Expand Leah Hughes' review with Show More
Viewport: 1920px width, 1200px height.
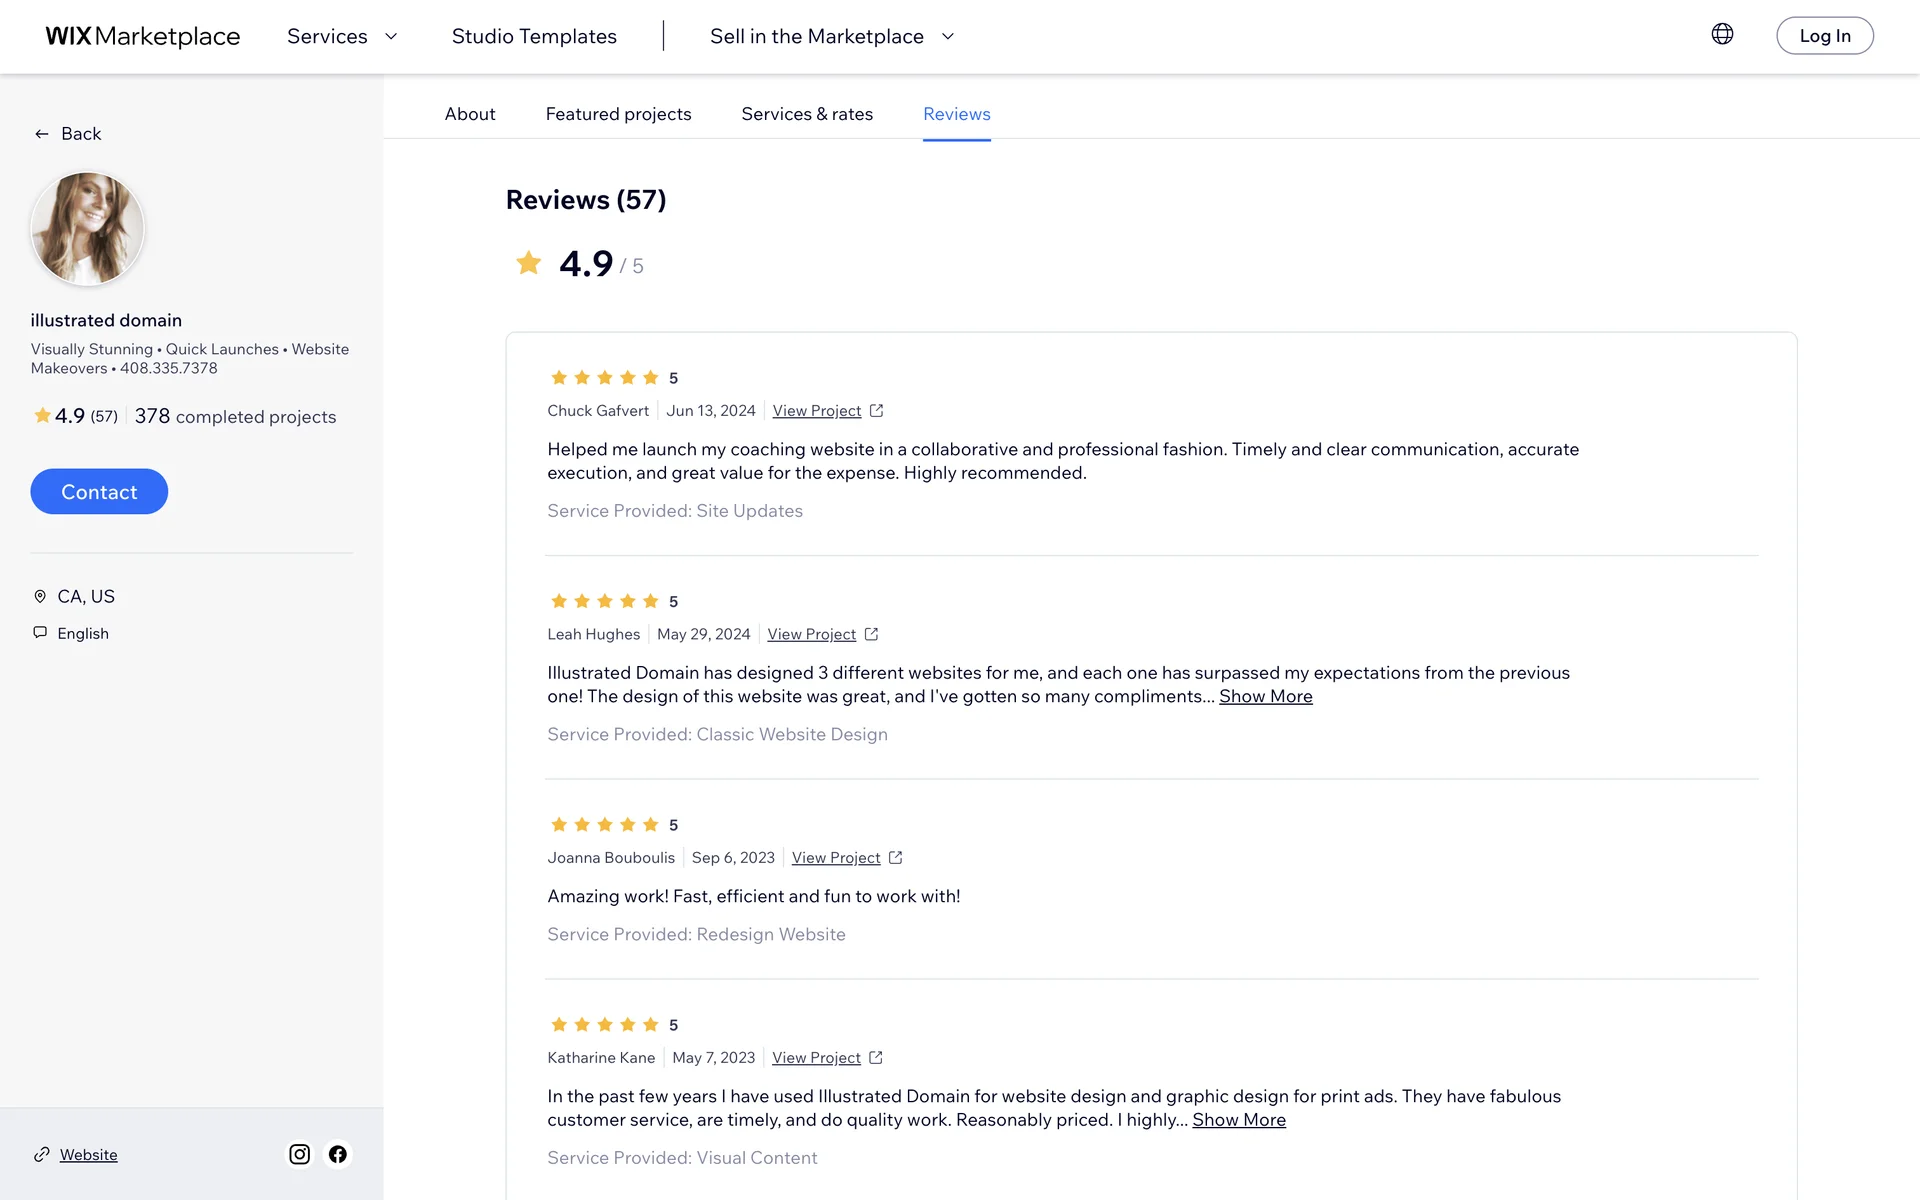click(x=1265, y=696)
